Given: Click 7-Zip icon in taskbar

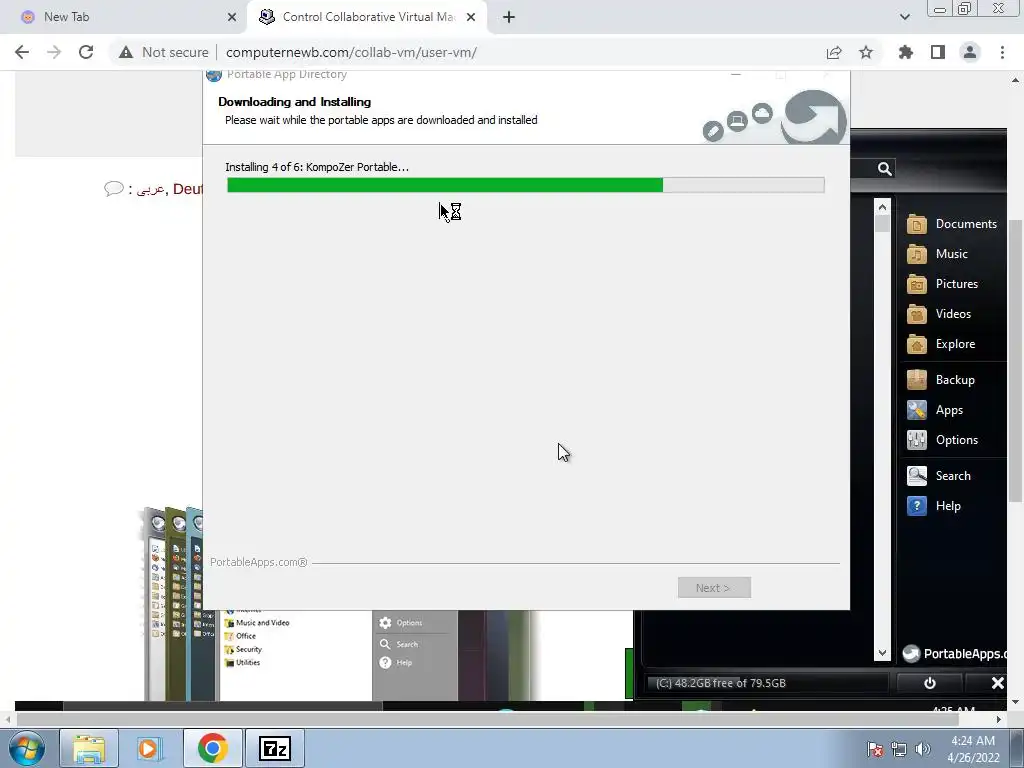Looking at the screenshot, I should (x=274, y=748).
